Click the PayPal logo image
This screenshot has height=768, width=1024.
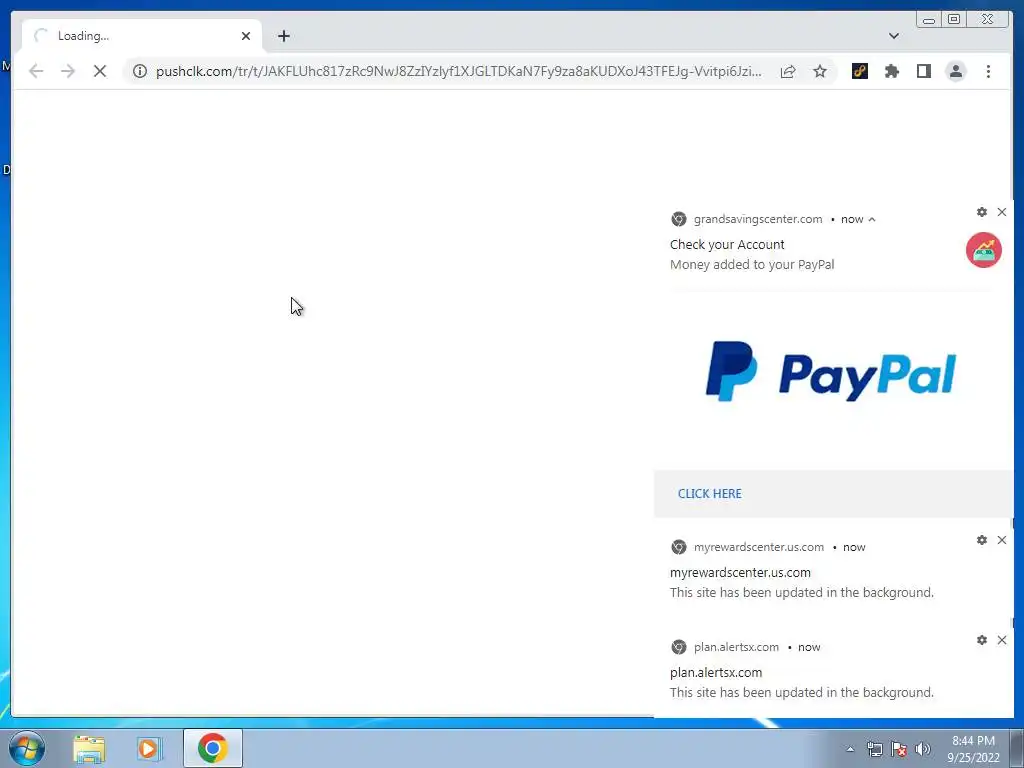[x=831, y=371]
